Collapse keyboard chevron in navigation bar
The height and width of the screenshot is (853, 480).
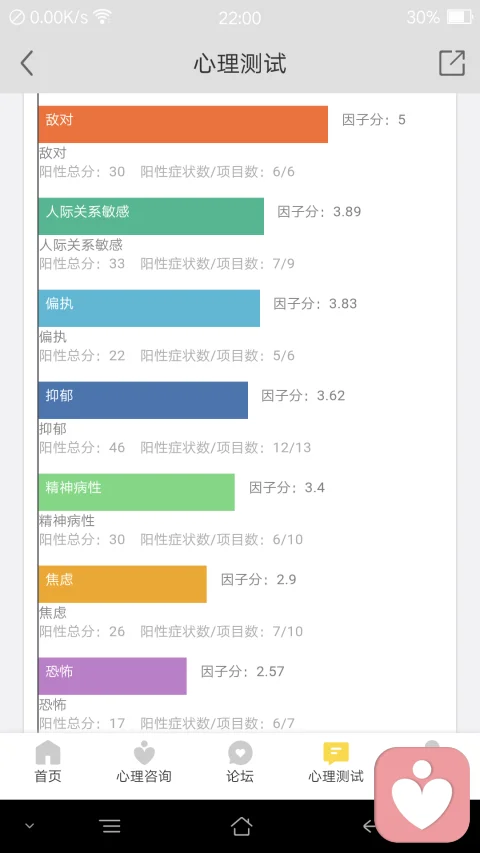coord(30,826)
